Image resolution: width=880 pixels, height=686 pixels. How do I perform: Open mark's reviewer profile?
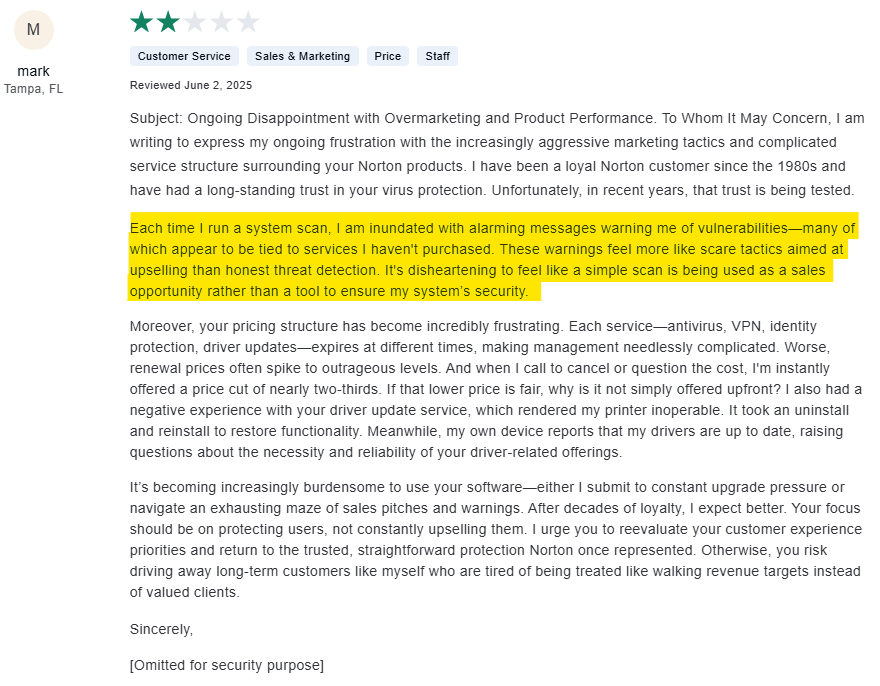click(33, 71)
